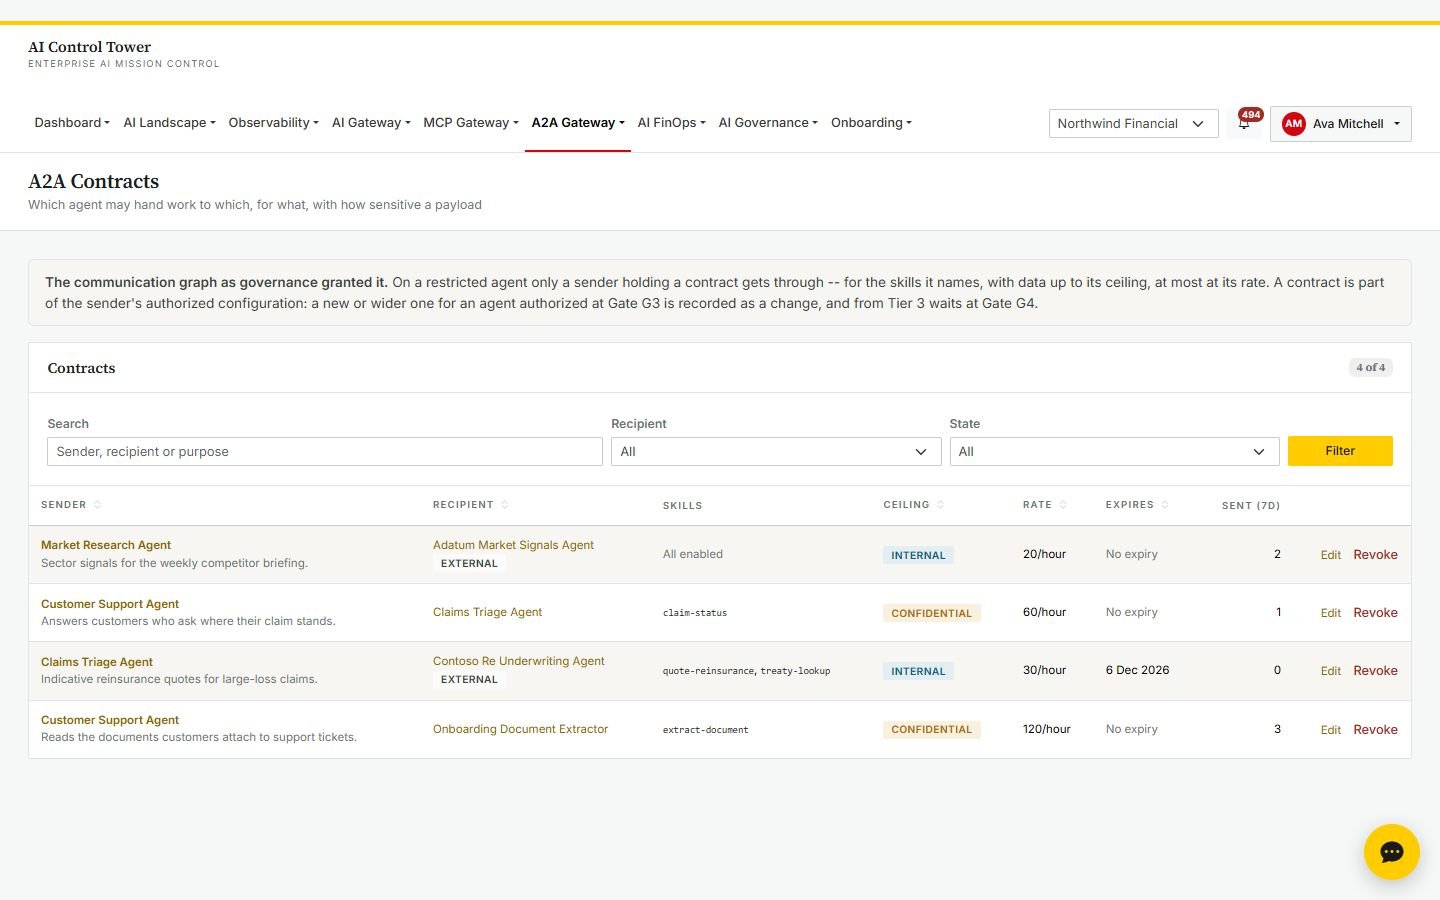Revoke the extract-document contract
The width and height of the screenshot is (1440, 900).
1375,730
